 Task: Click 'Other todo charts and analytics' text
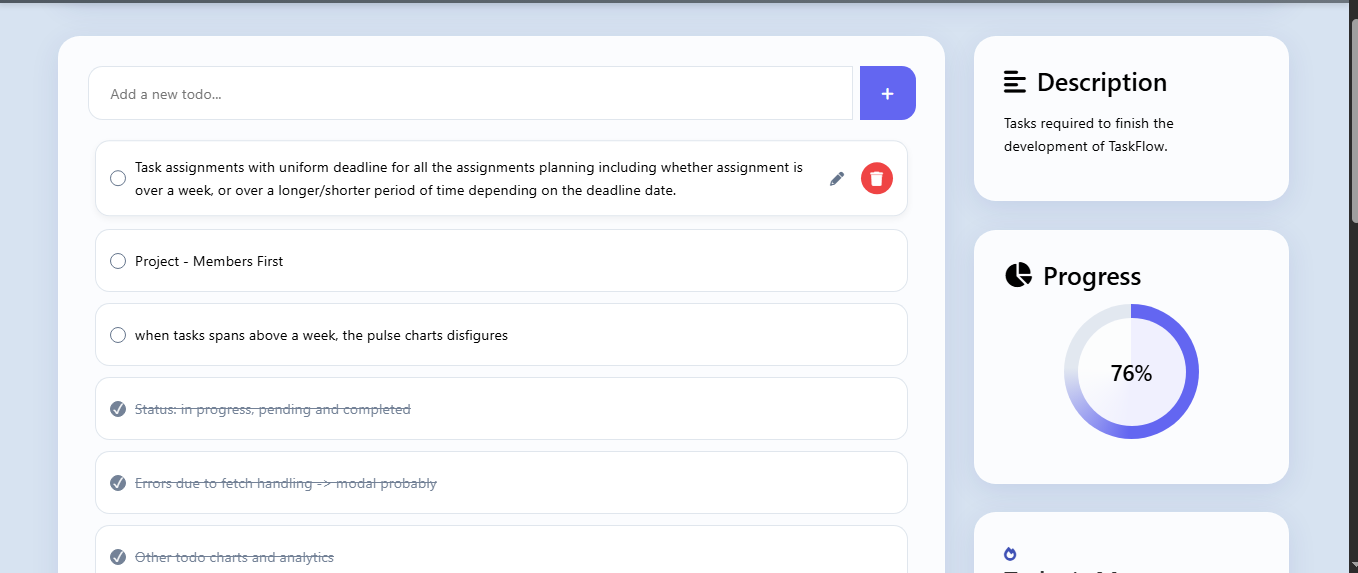[234, 557]
